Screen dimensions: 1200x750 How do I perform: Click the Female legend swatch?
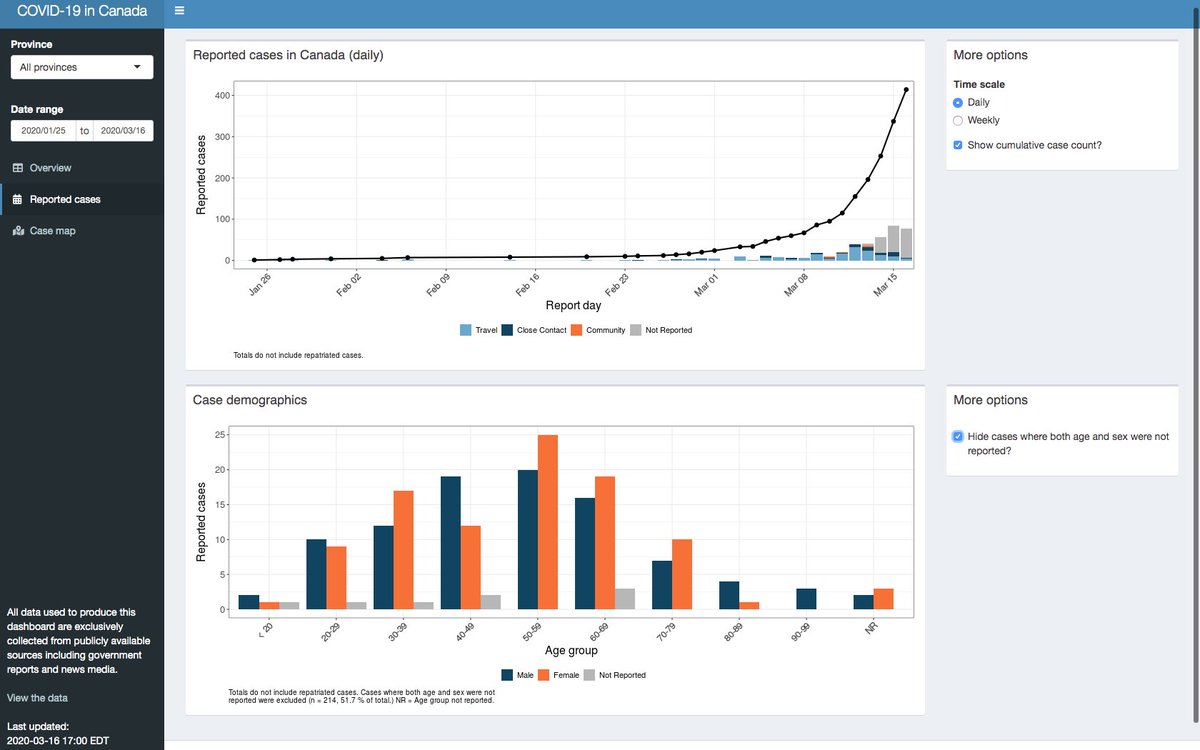pyautogui.click(x=545, y=675)
